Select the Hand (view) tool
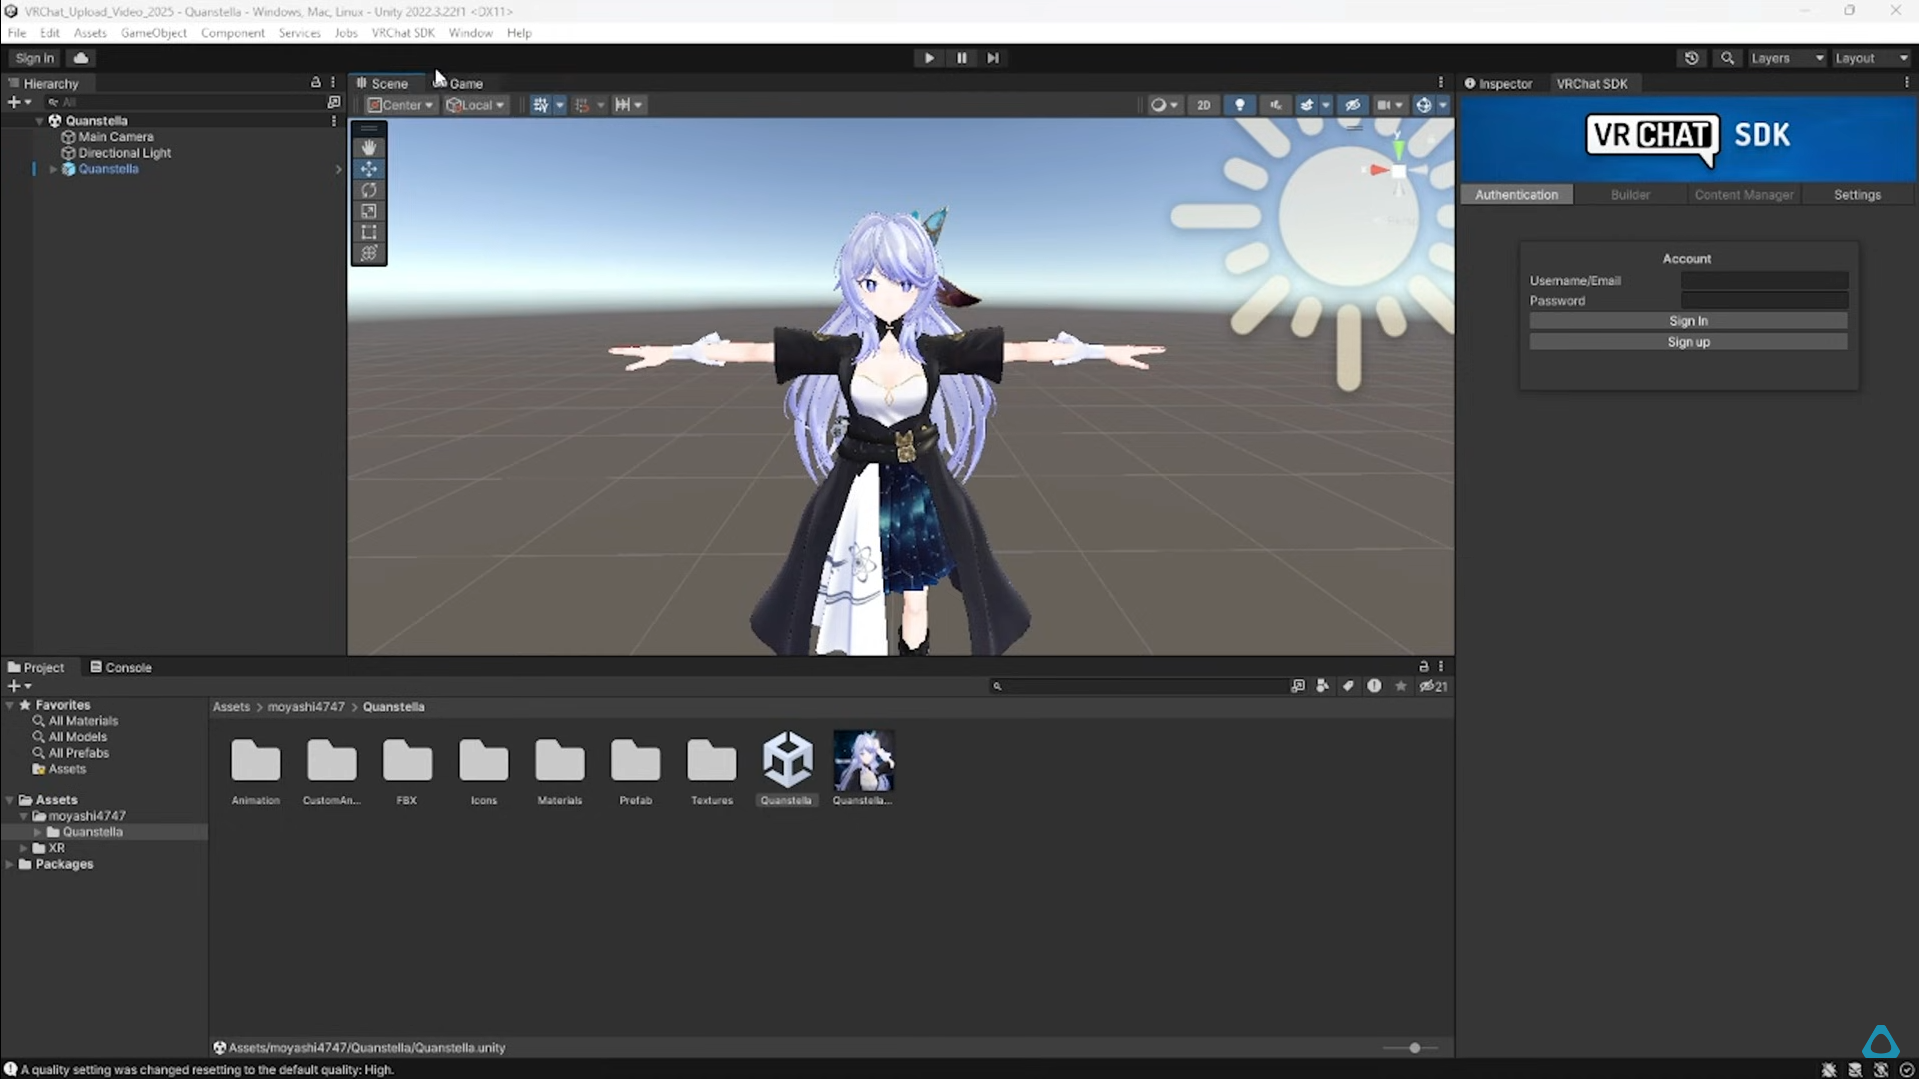This screenshot has height=1079, width=1919. click(369, 148)
